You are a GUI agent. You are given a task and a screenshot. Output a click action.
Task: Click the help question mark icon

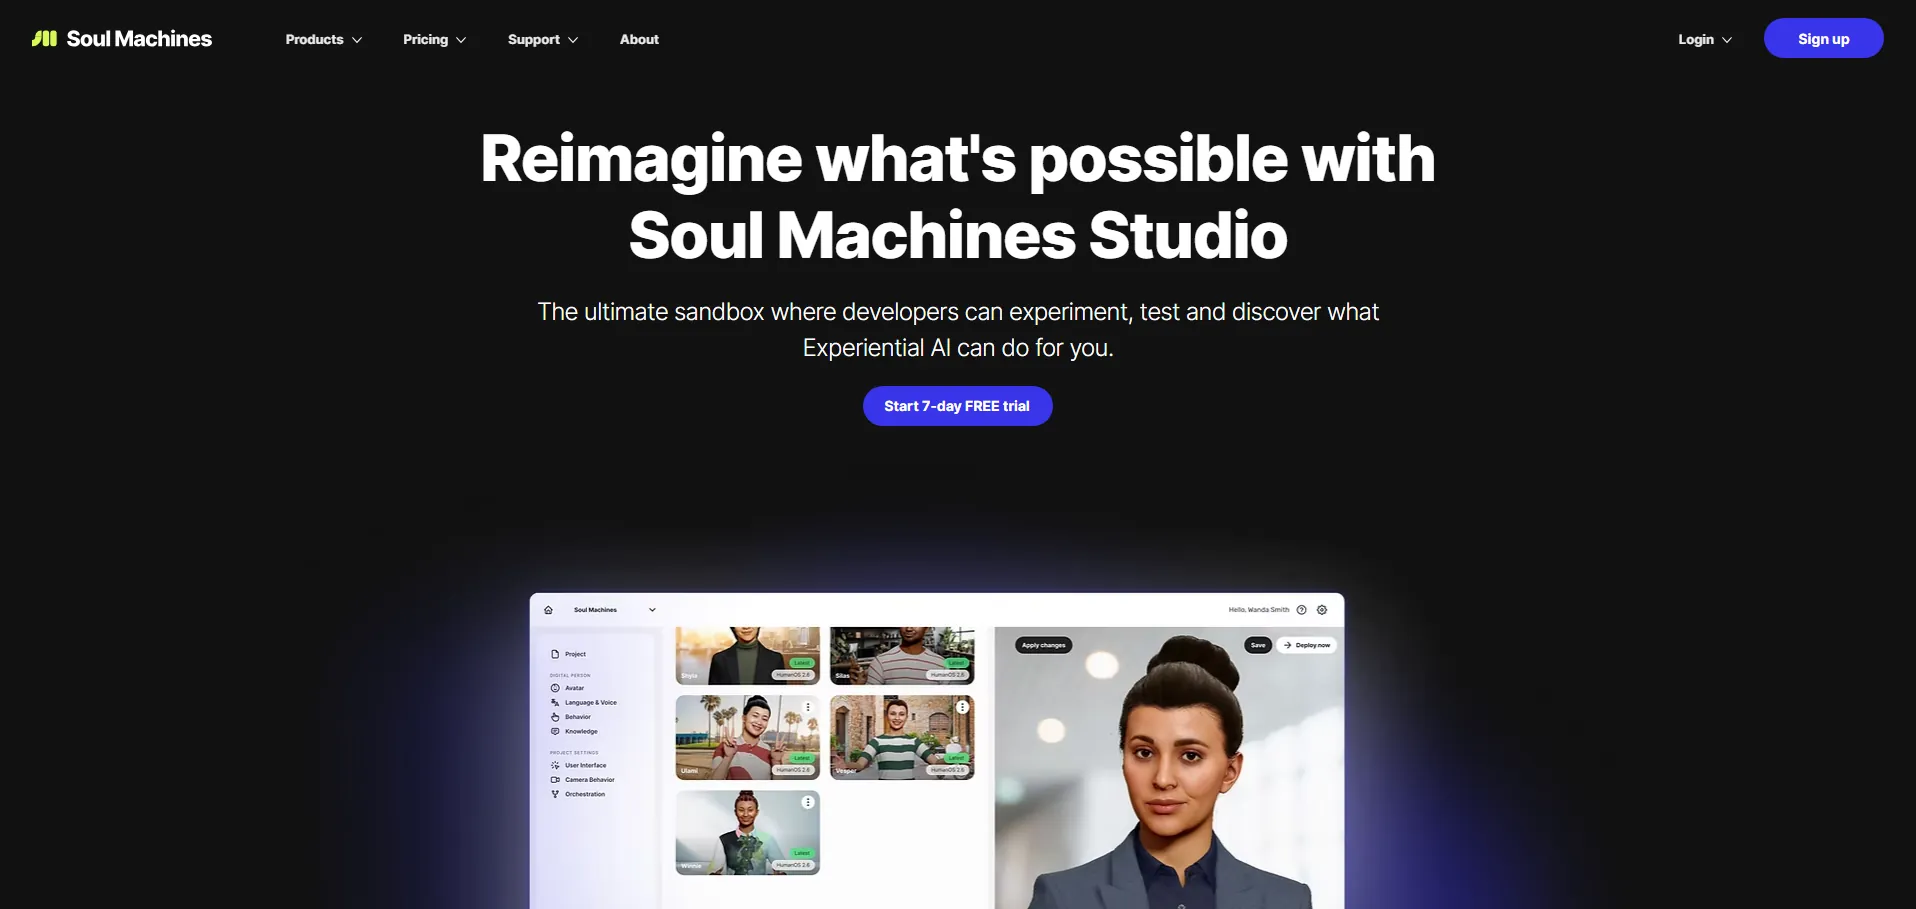pos(1301,610)
